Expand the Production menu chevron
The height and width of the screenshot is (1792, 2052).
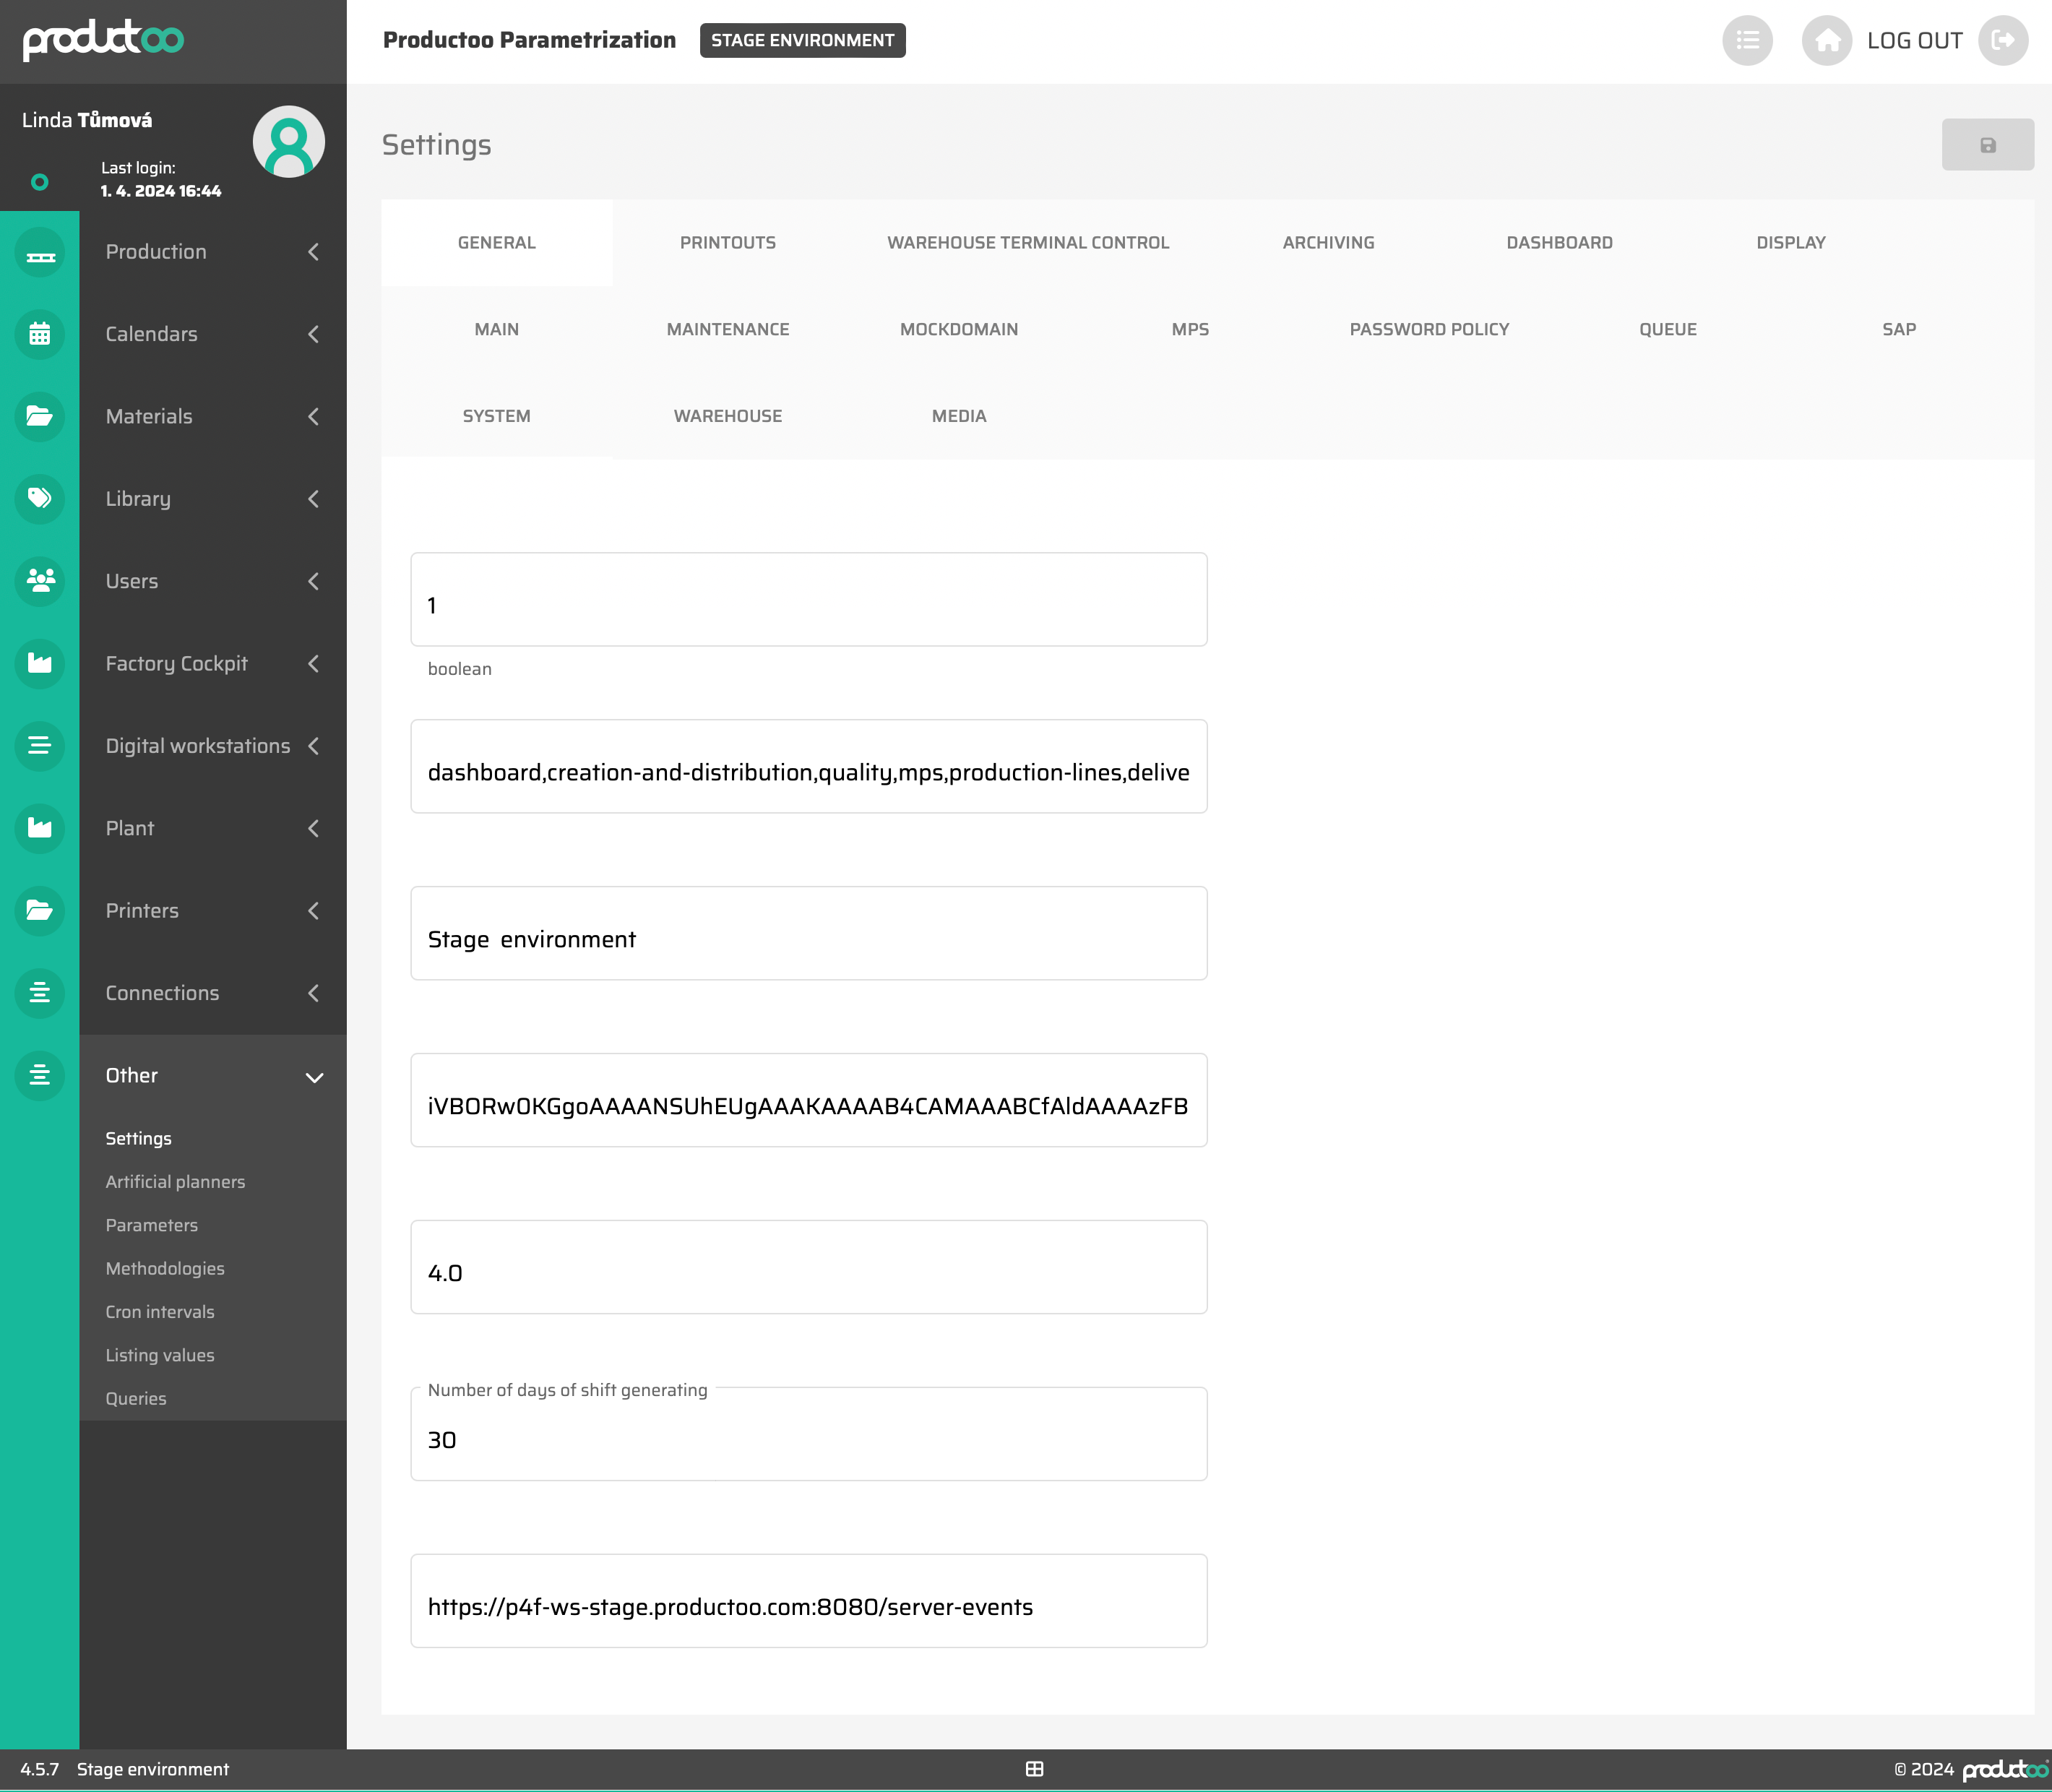point(313,252)
